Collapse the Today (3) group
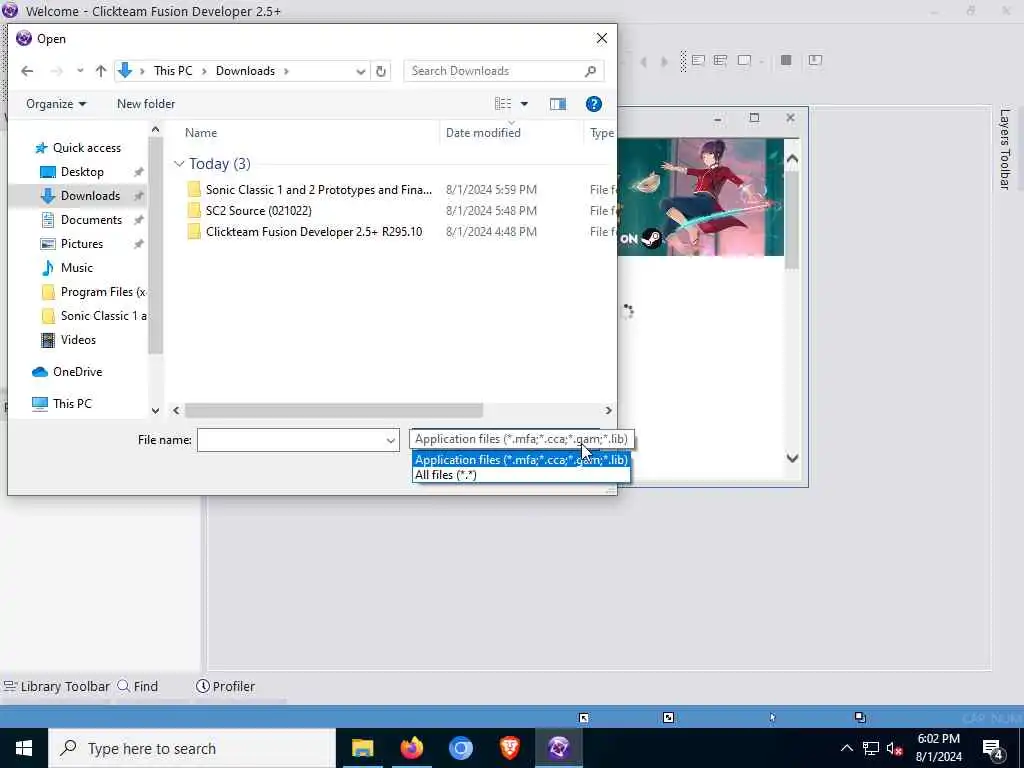Screen dimensions: 1024x768 179,164
